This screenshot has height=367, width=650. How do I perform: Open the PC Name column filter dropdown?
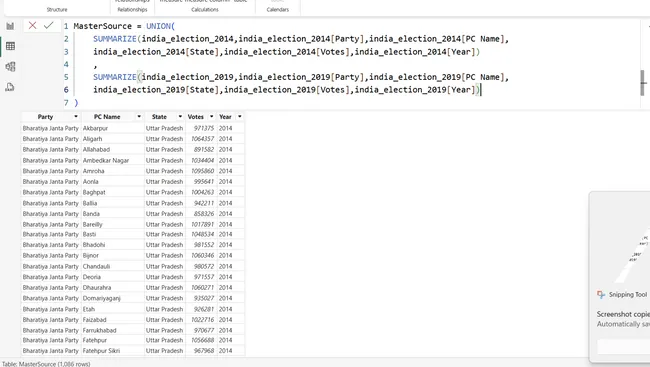(139, 117)
